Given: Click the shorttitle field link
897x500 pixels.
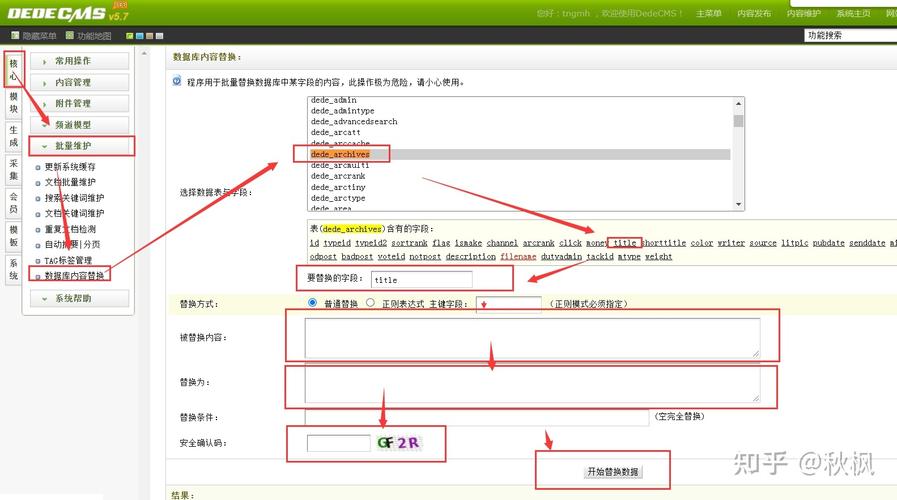Looking at the screenshot, I should pos(664,243).
